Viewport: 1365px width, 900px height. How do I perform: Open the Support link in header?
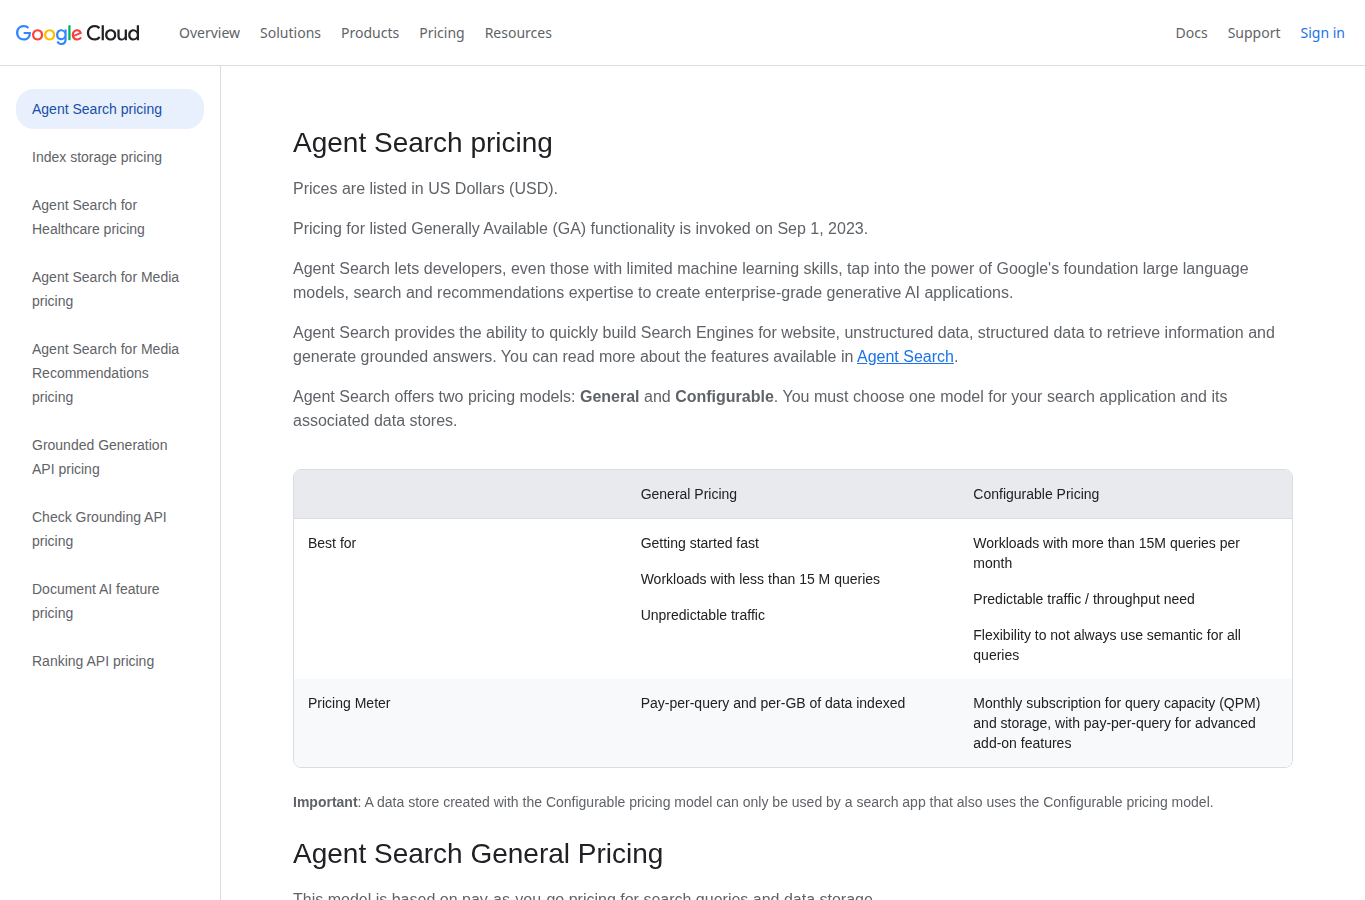[x=1254, y=33]
